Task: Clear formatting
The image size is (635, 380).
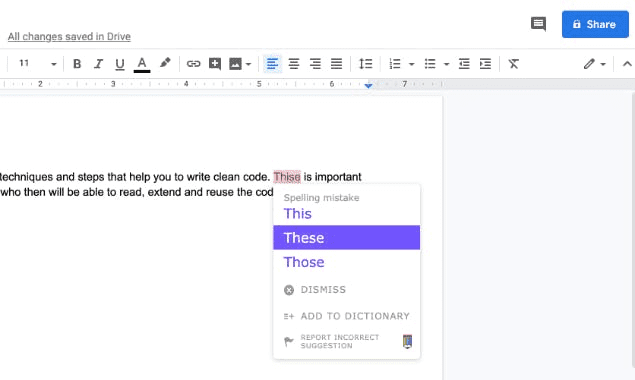Action: tap(514, 64)
